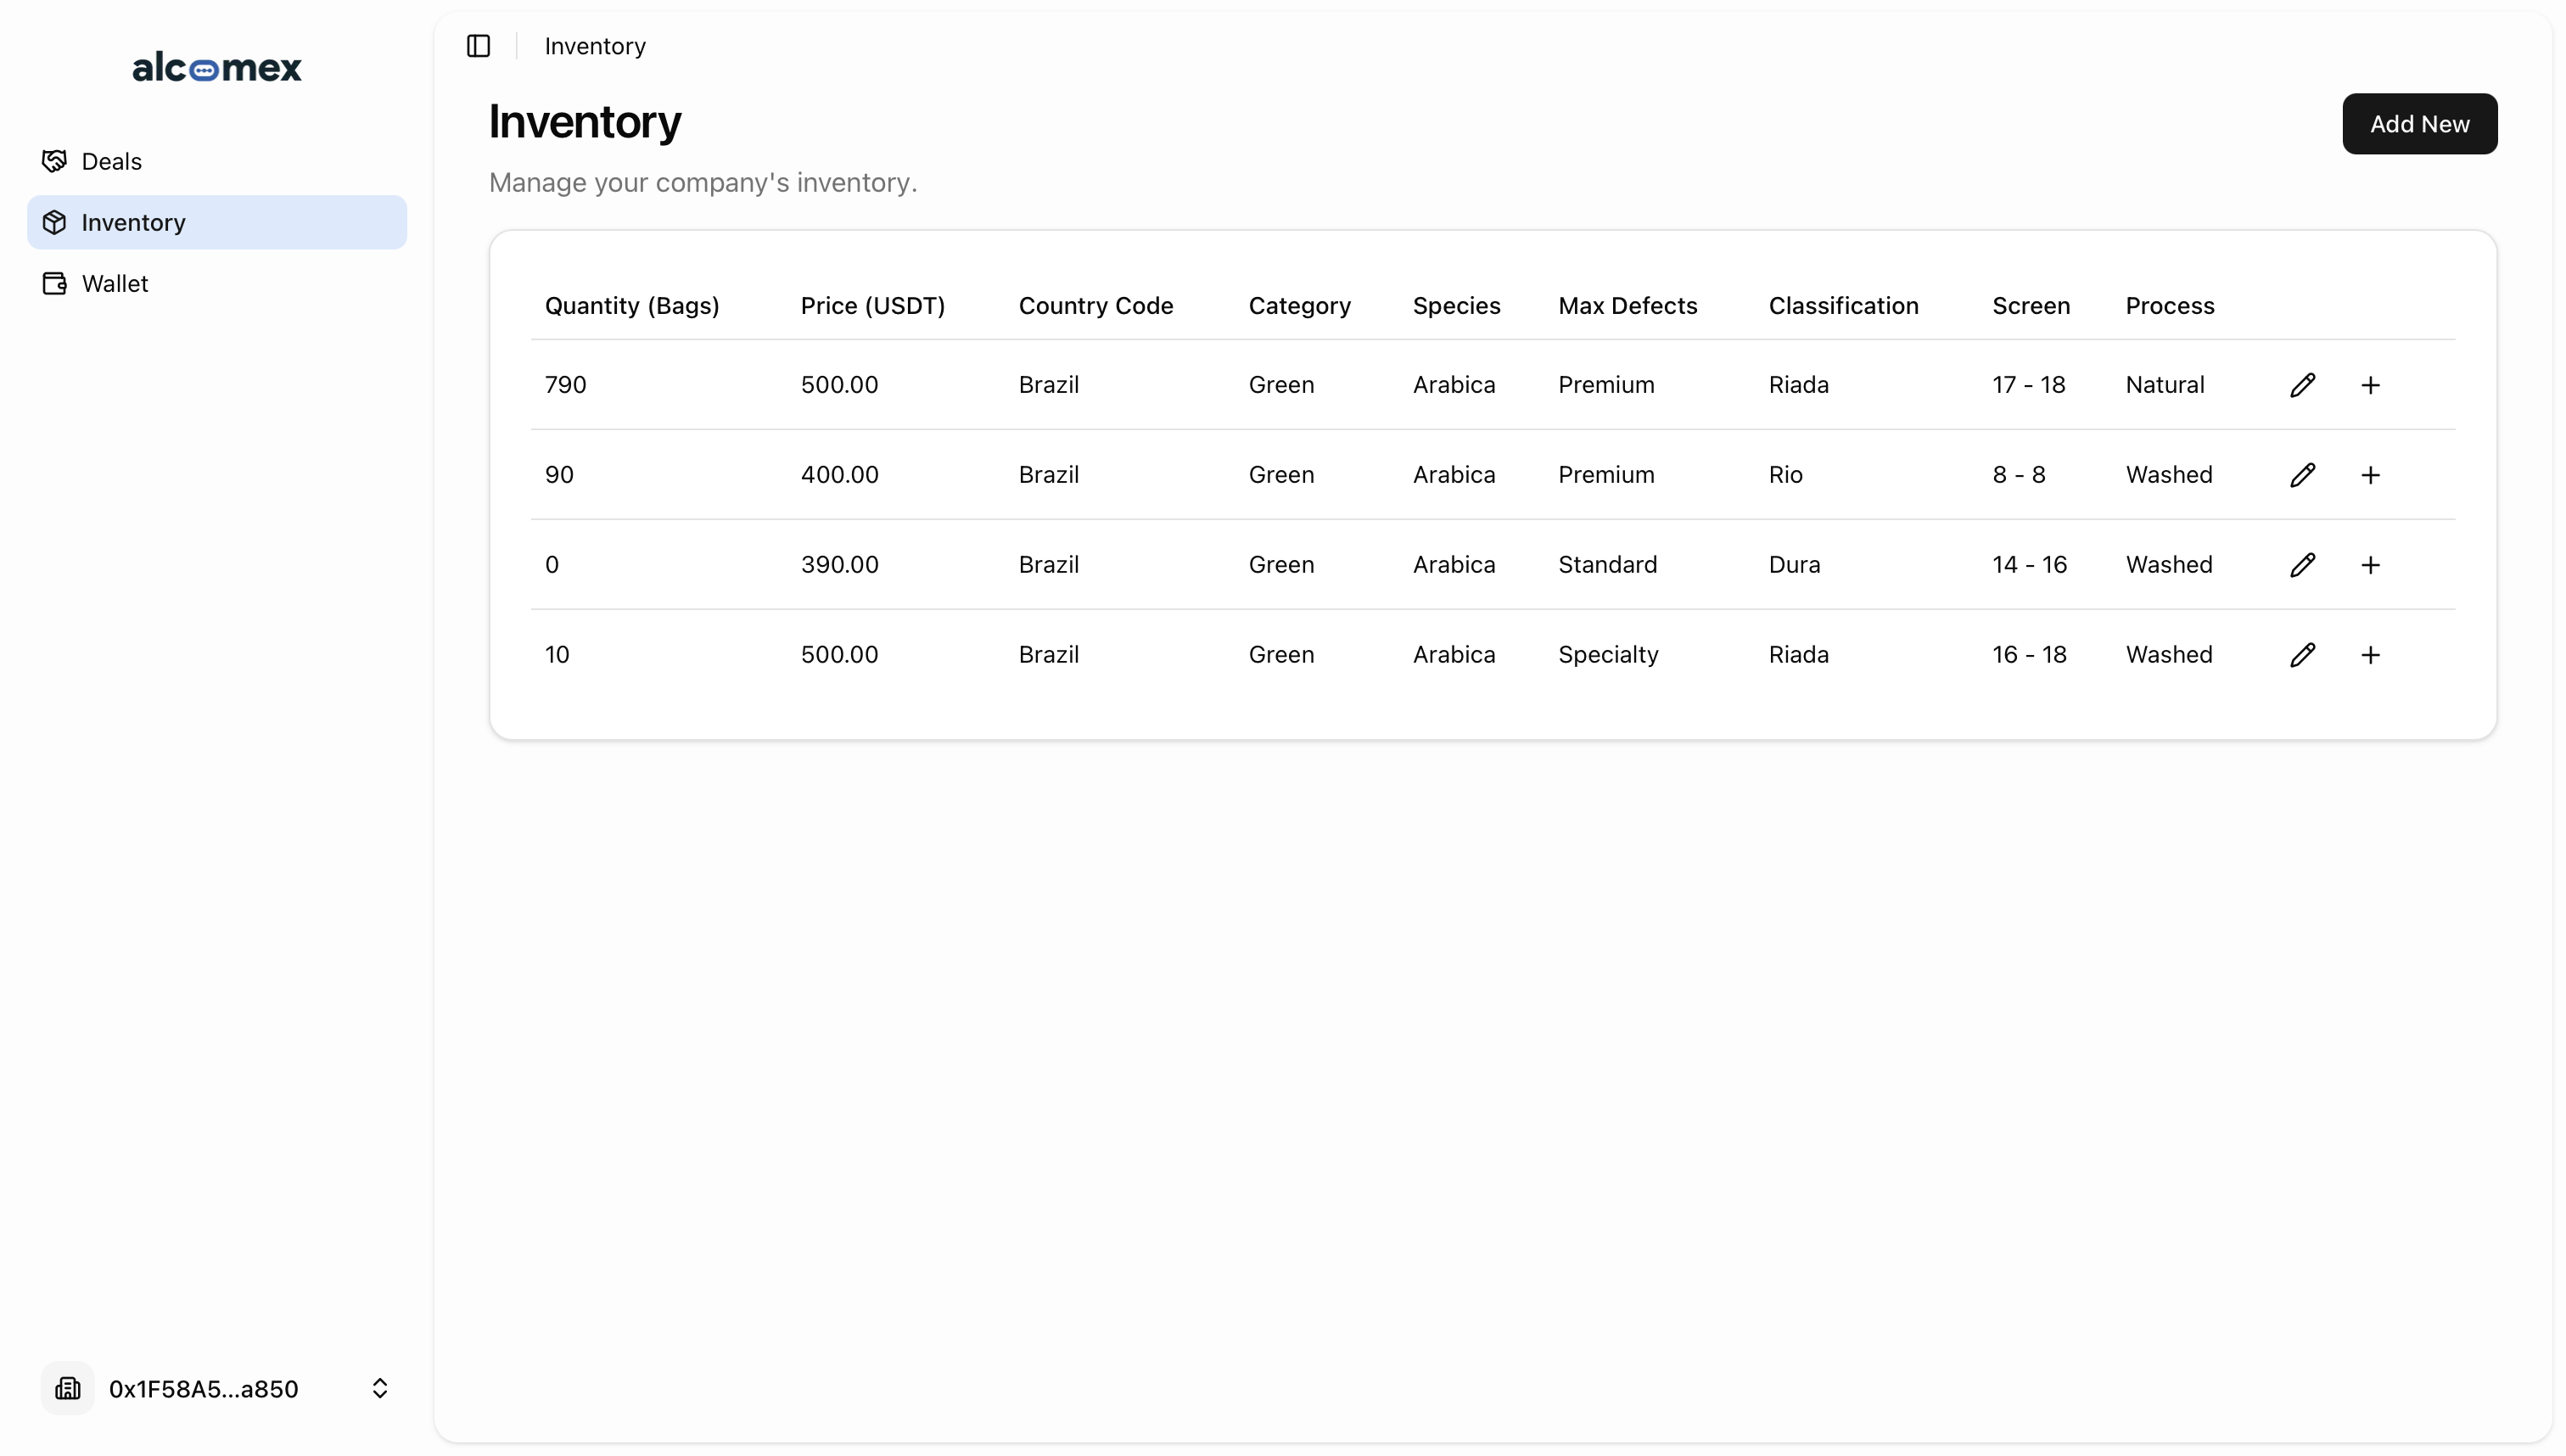Click the Max Defects column header
Screen dimensions: 2566x1456
coord(1627,306)
